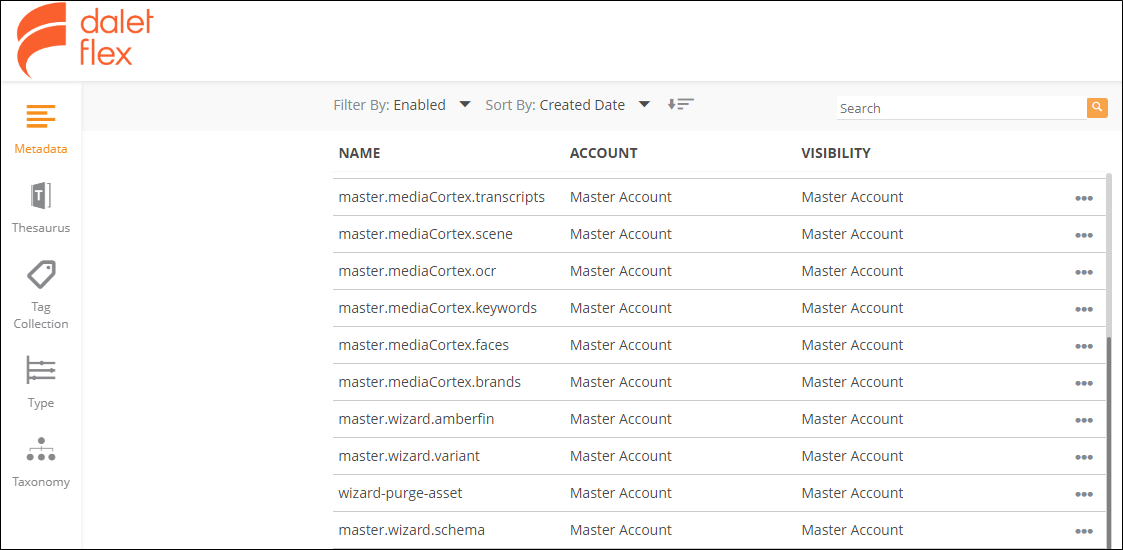This screenshot has height=550, width=1123.
Task: Click Visibility cell of master.mediaCortex.faces row
Action: click(x=852, y=345)
